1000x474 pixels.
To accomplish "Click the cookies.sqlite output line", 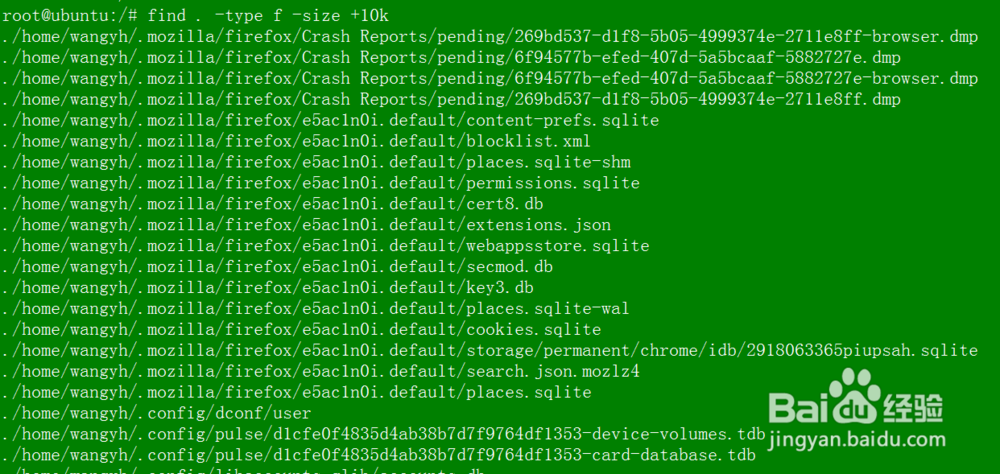I will (x=301, y=330).
